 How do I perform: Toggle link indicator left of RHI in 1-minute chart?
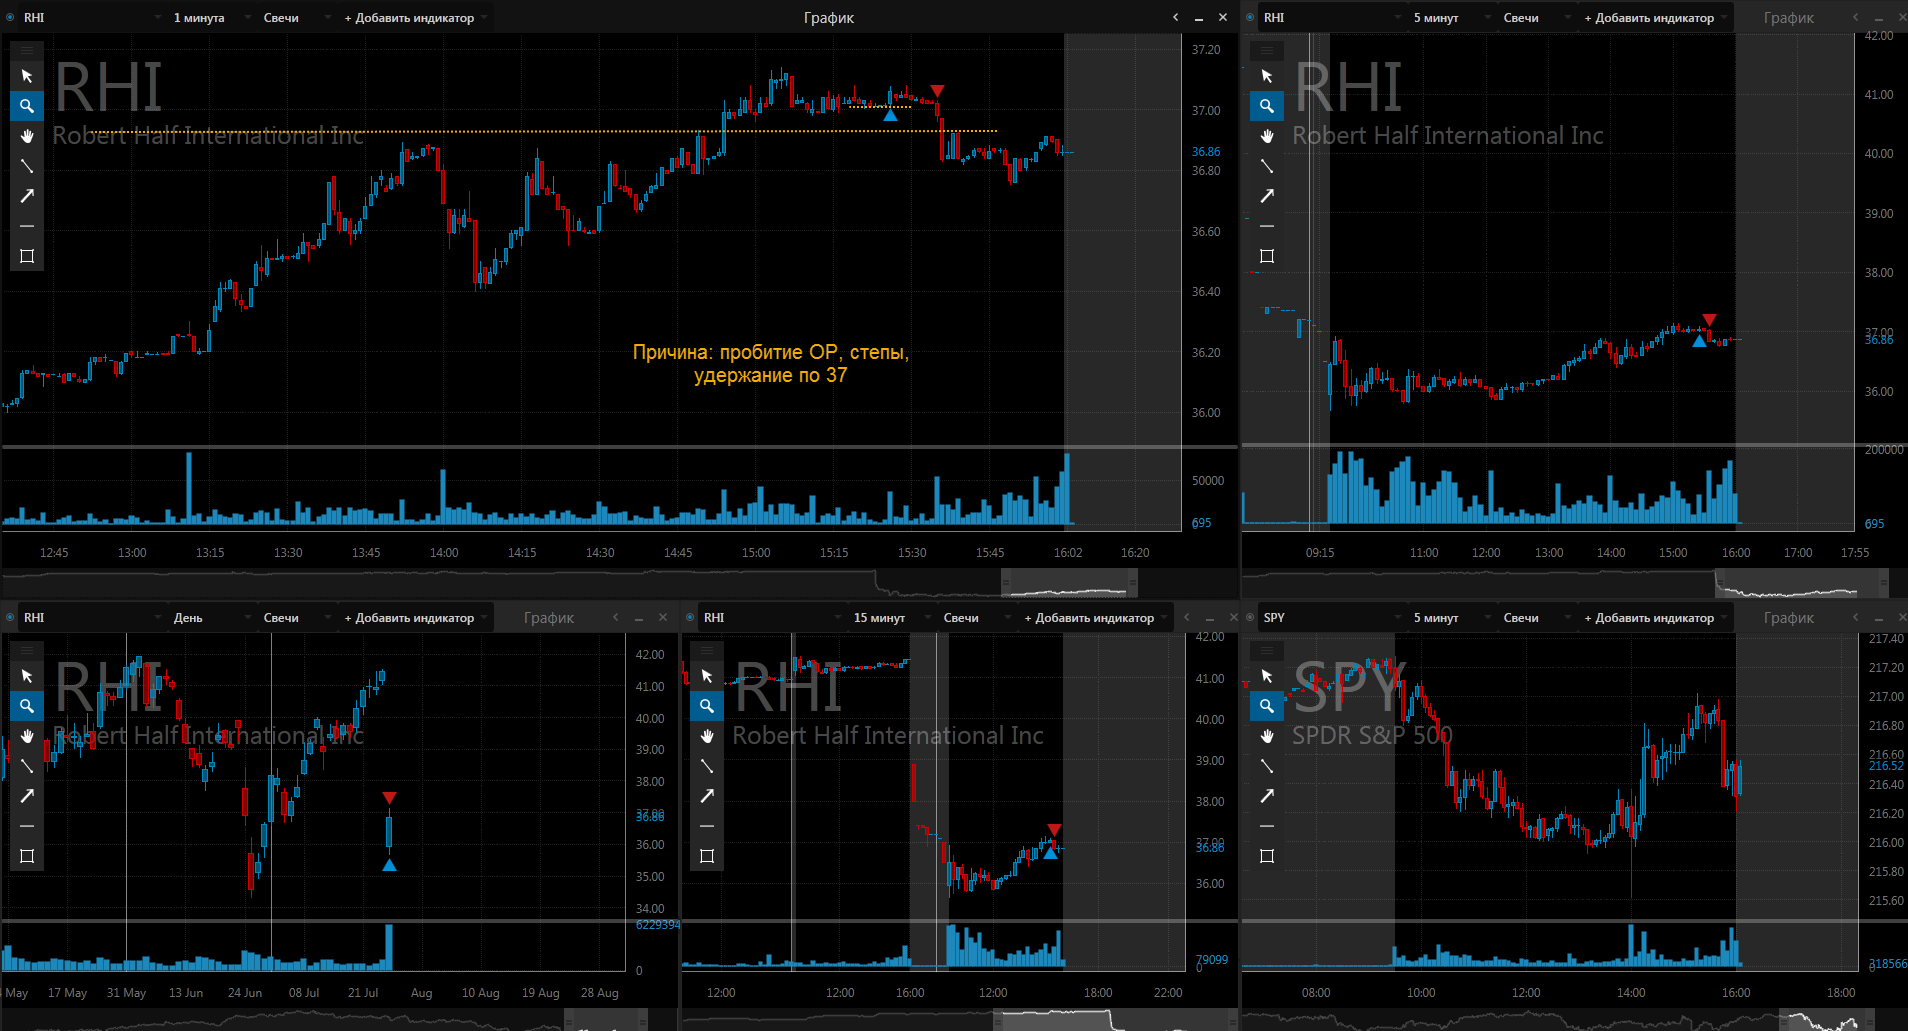coord(10,18)
